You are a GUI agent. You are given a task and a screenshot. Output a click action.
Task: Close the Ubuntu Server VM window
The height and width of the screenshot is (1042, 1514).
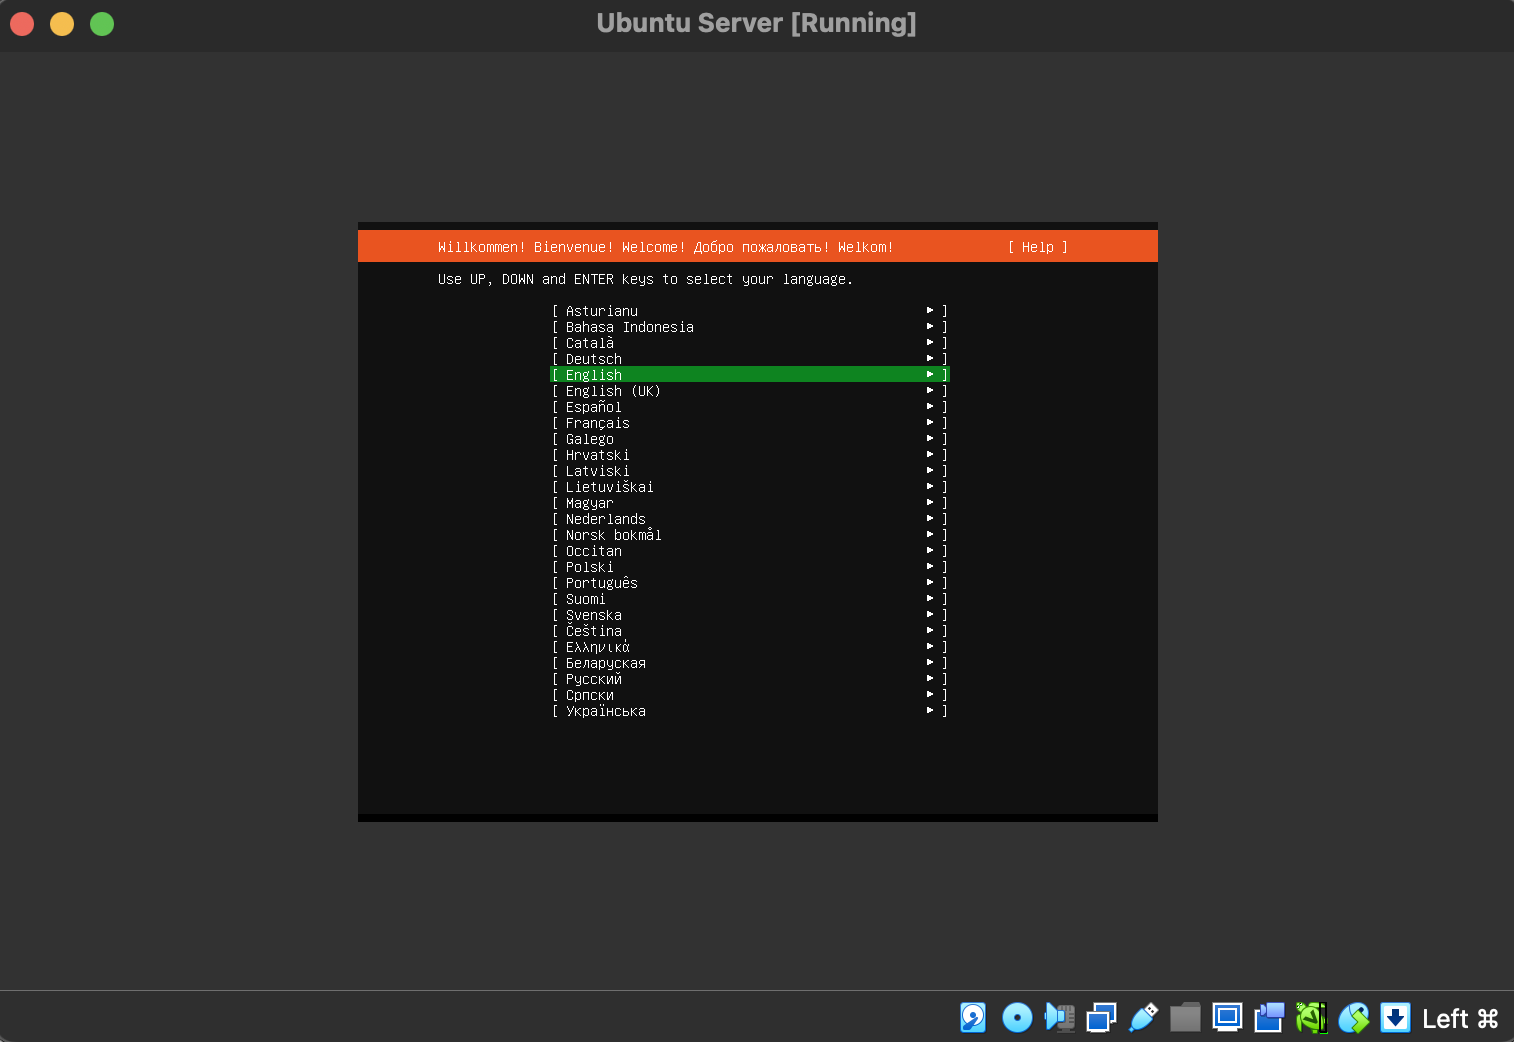[22, 24]
